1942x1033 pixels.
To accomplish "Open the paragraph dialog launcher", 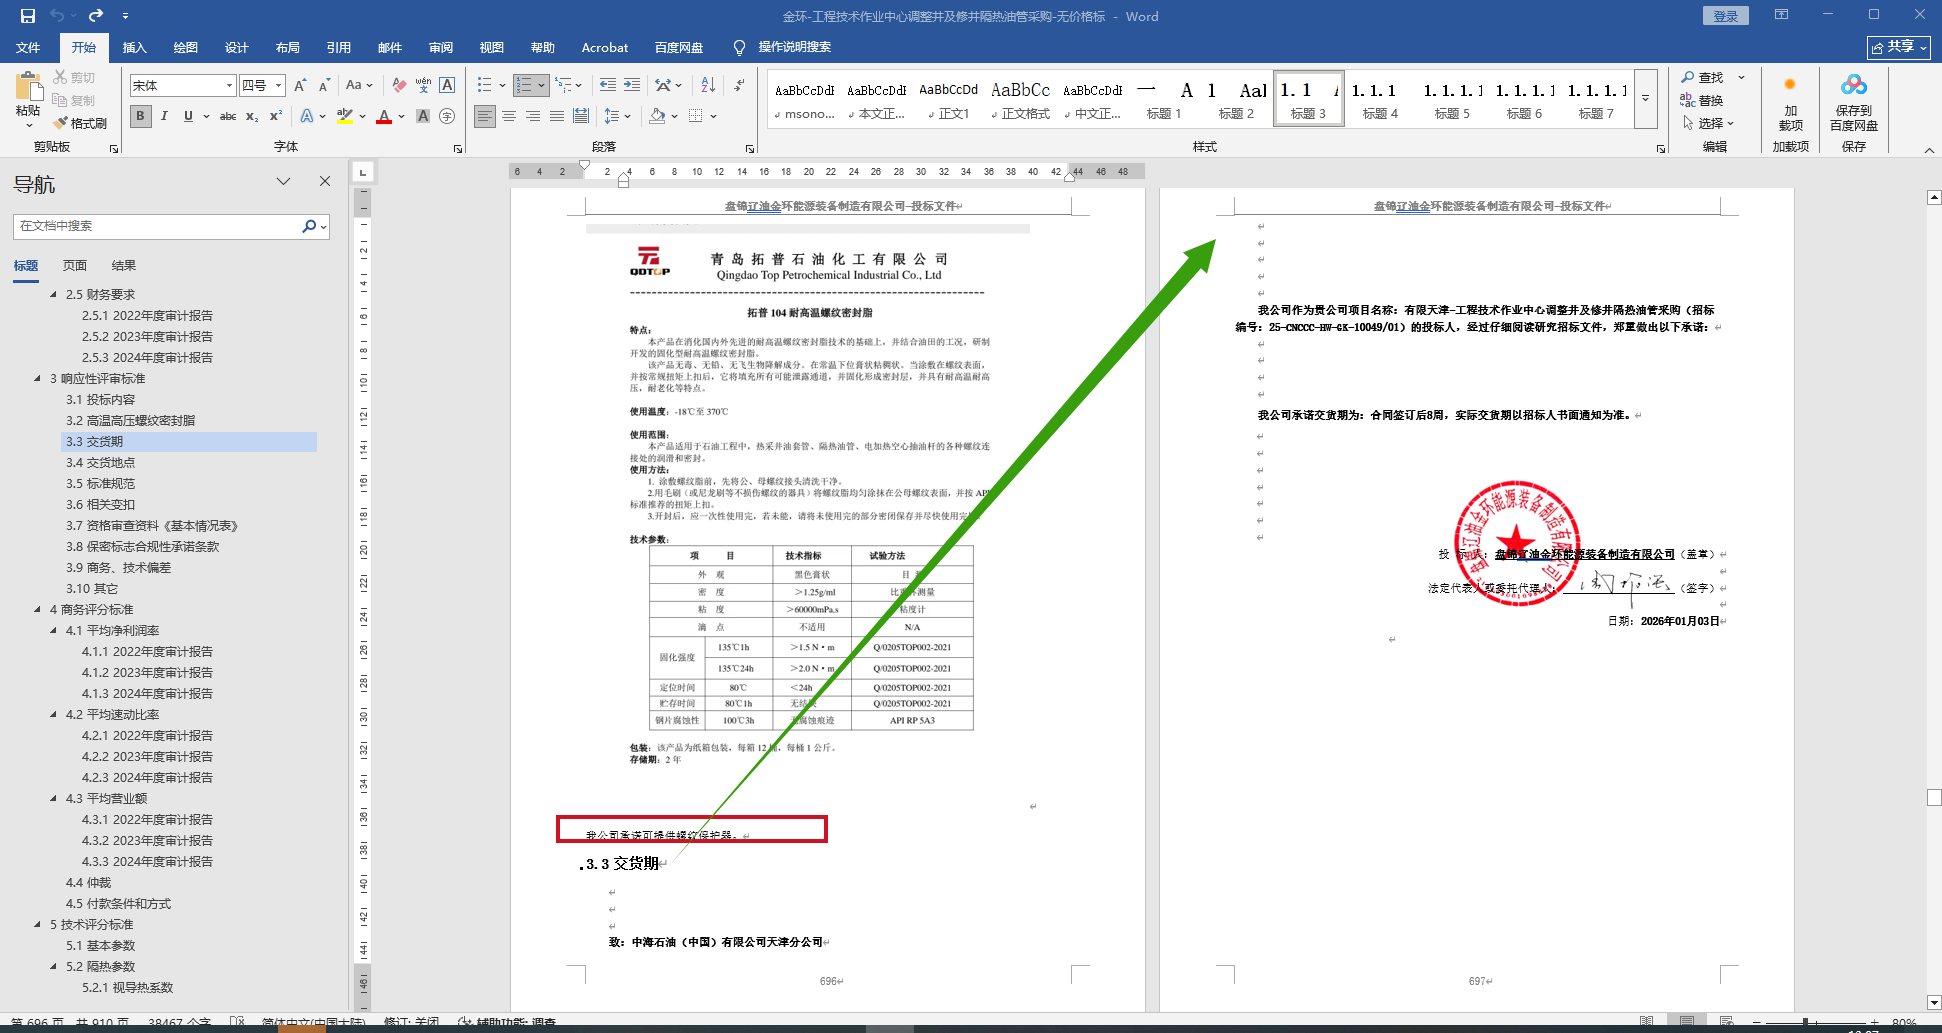I will [750, 149].
